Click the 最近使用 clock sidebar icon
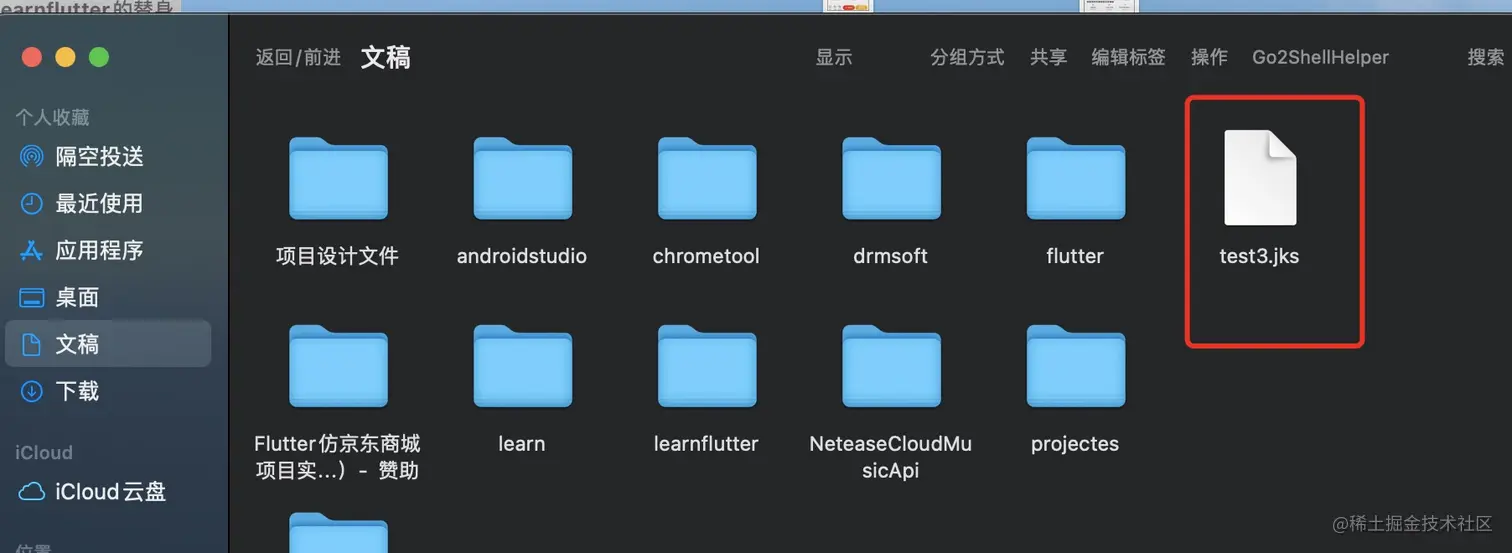This screenshot has height=553, width=1512. pos(32,204)
